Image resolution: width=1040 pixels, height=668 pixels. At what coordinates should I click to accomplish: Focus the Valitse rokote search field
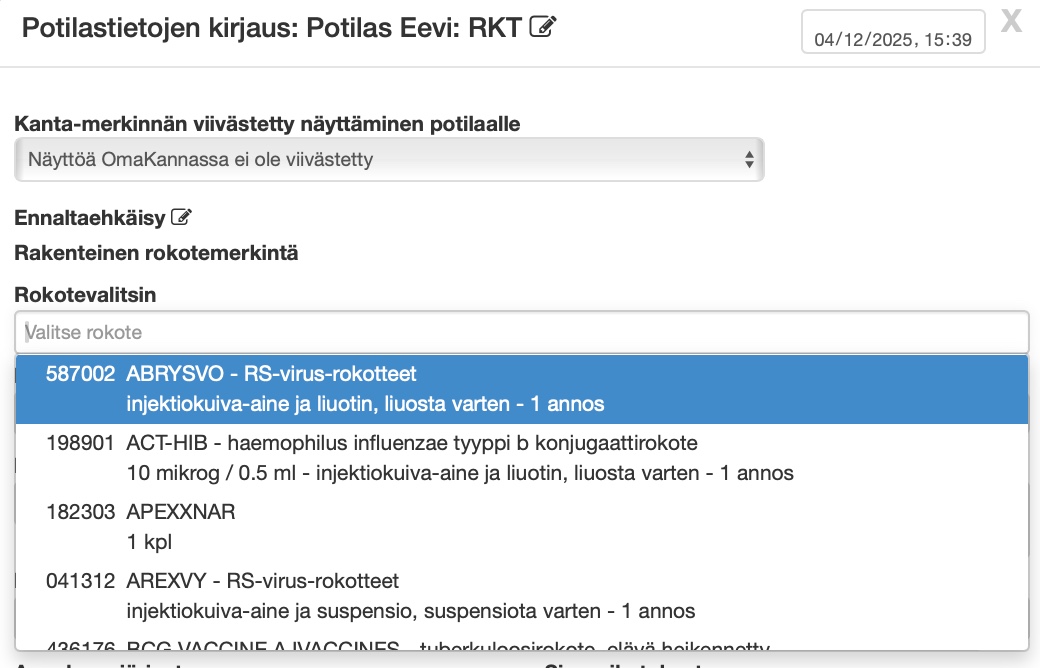coord(521,331)
